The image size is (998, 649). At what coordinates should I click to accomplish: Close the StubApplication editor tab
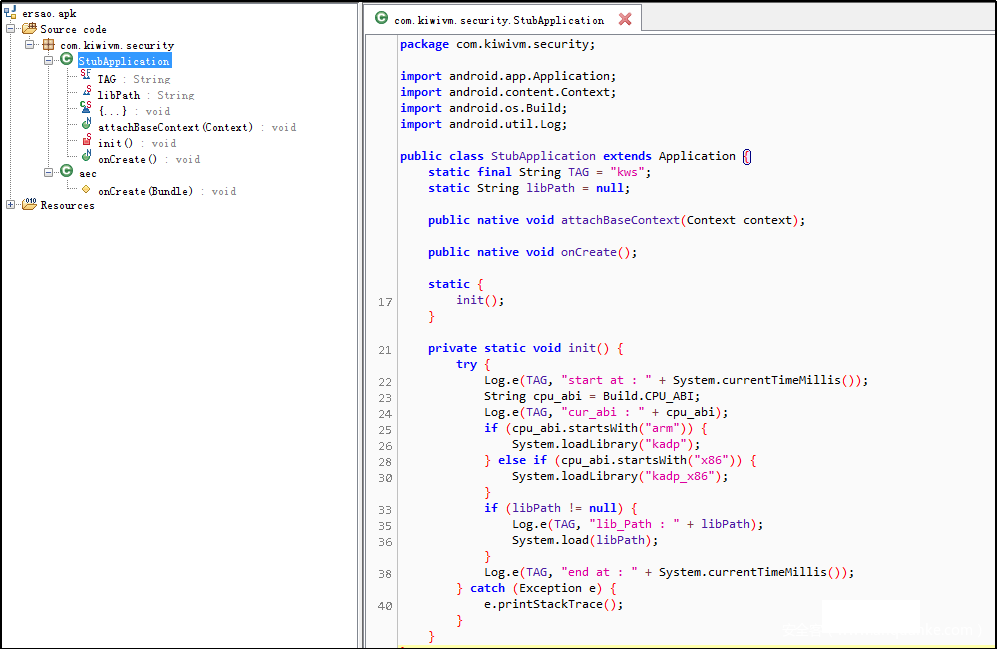click(625, 19)
